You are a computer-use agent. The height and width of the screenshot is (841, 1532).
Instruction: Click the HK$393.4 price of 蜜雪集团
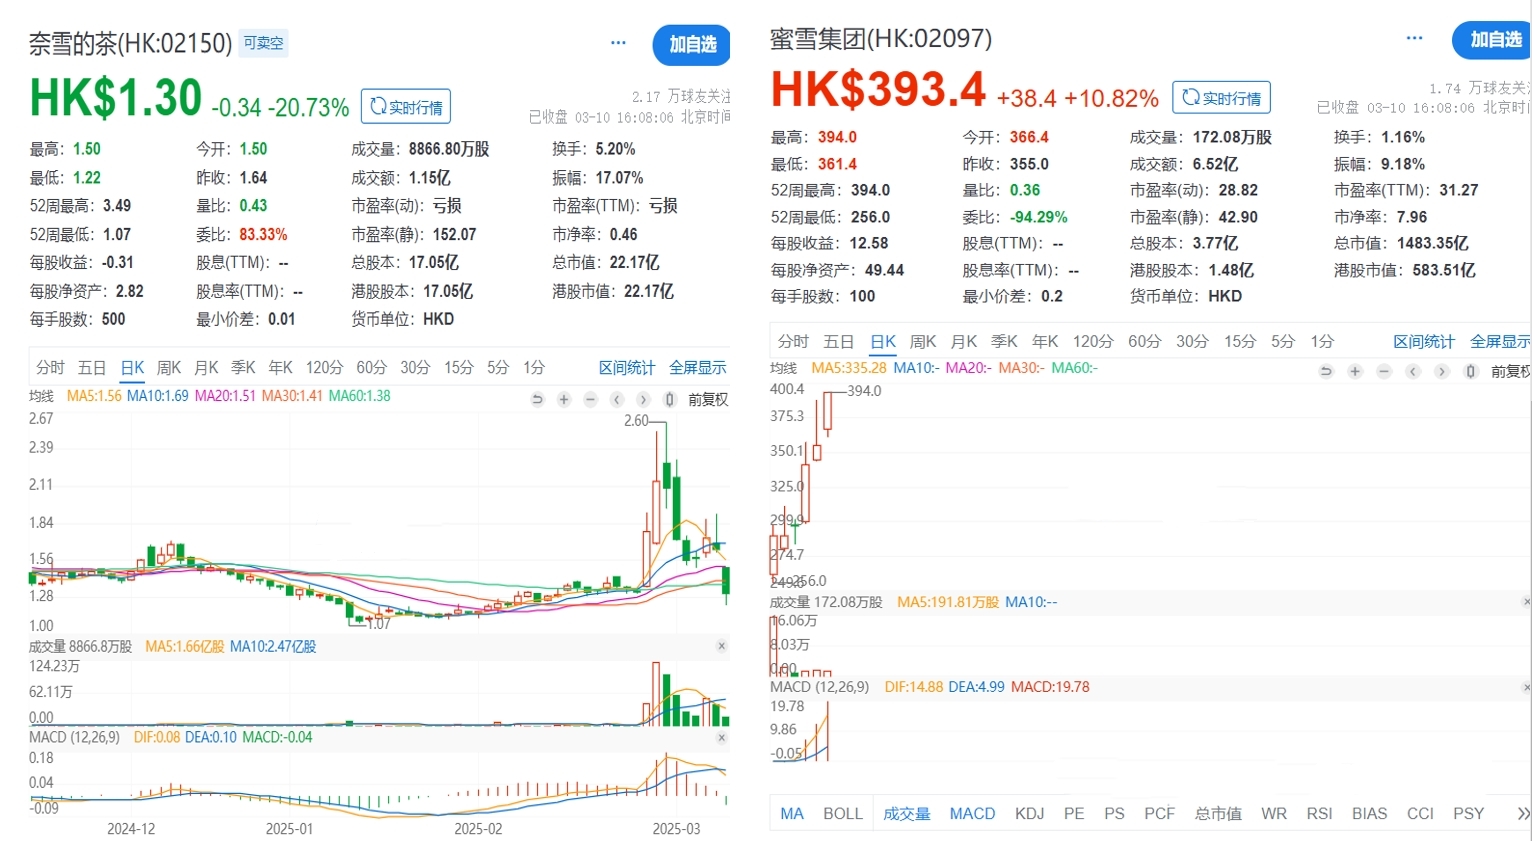tap(878, 89)
